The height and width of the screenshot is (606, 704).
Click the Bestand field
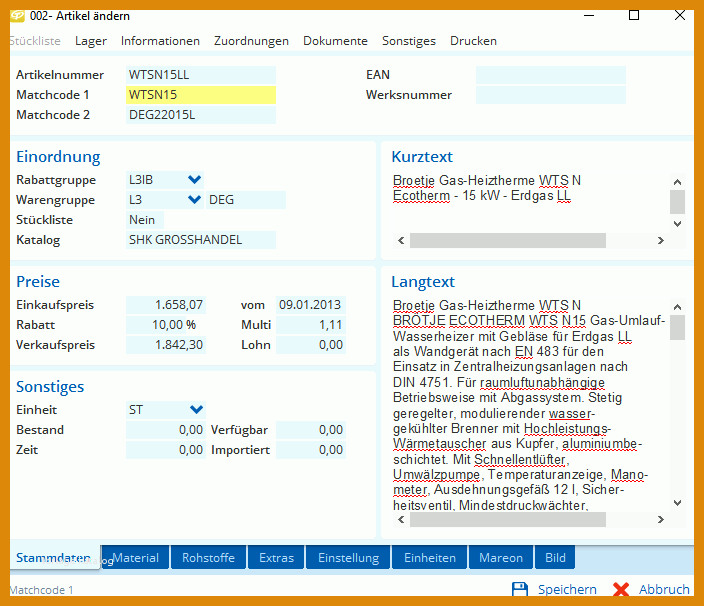pyautogui.click(x=166, y=430)
